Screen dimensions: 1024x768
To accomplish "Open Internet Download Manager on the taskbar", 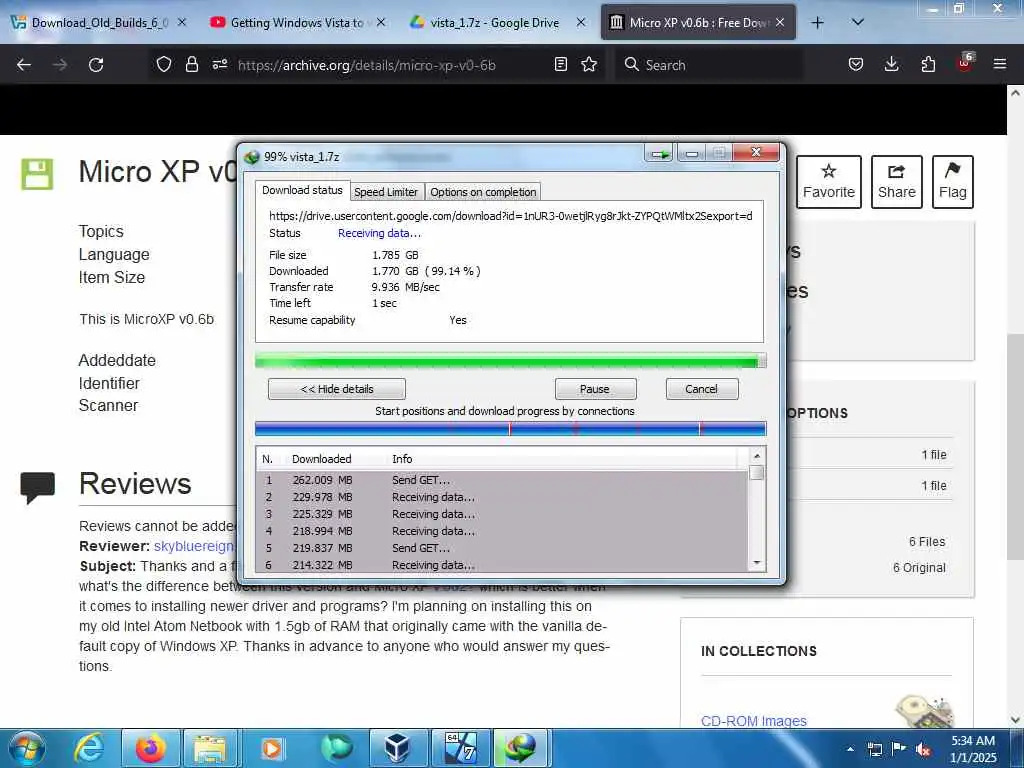I will pos(520,748).
